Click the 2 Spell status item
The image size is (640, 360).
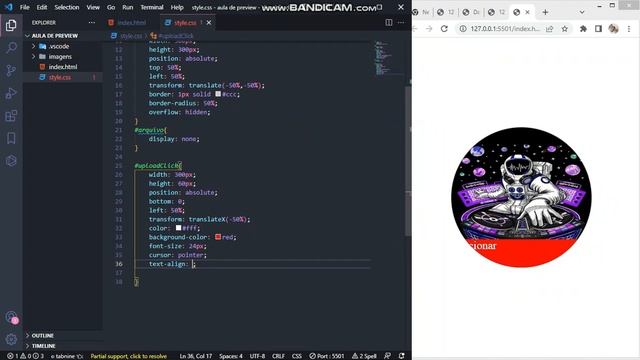click(364, 356)
